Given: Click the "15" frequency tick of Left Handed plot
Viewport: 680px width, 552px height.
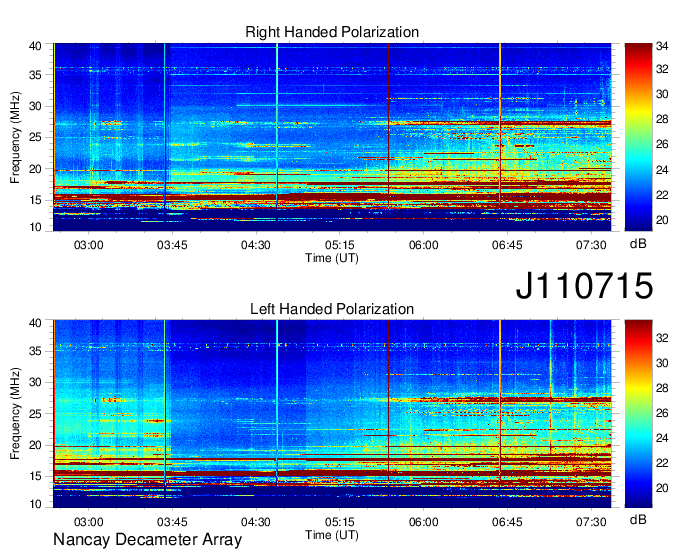Looking at the screenshot, I should point(35,477).
